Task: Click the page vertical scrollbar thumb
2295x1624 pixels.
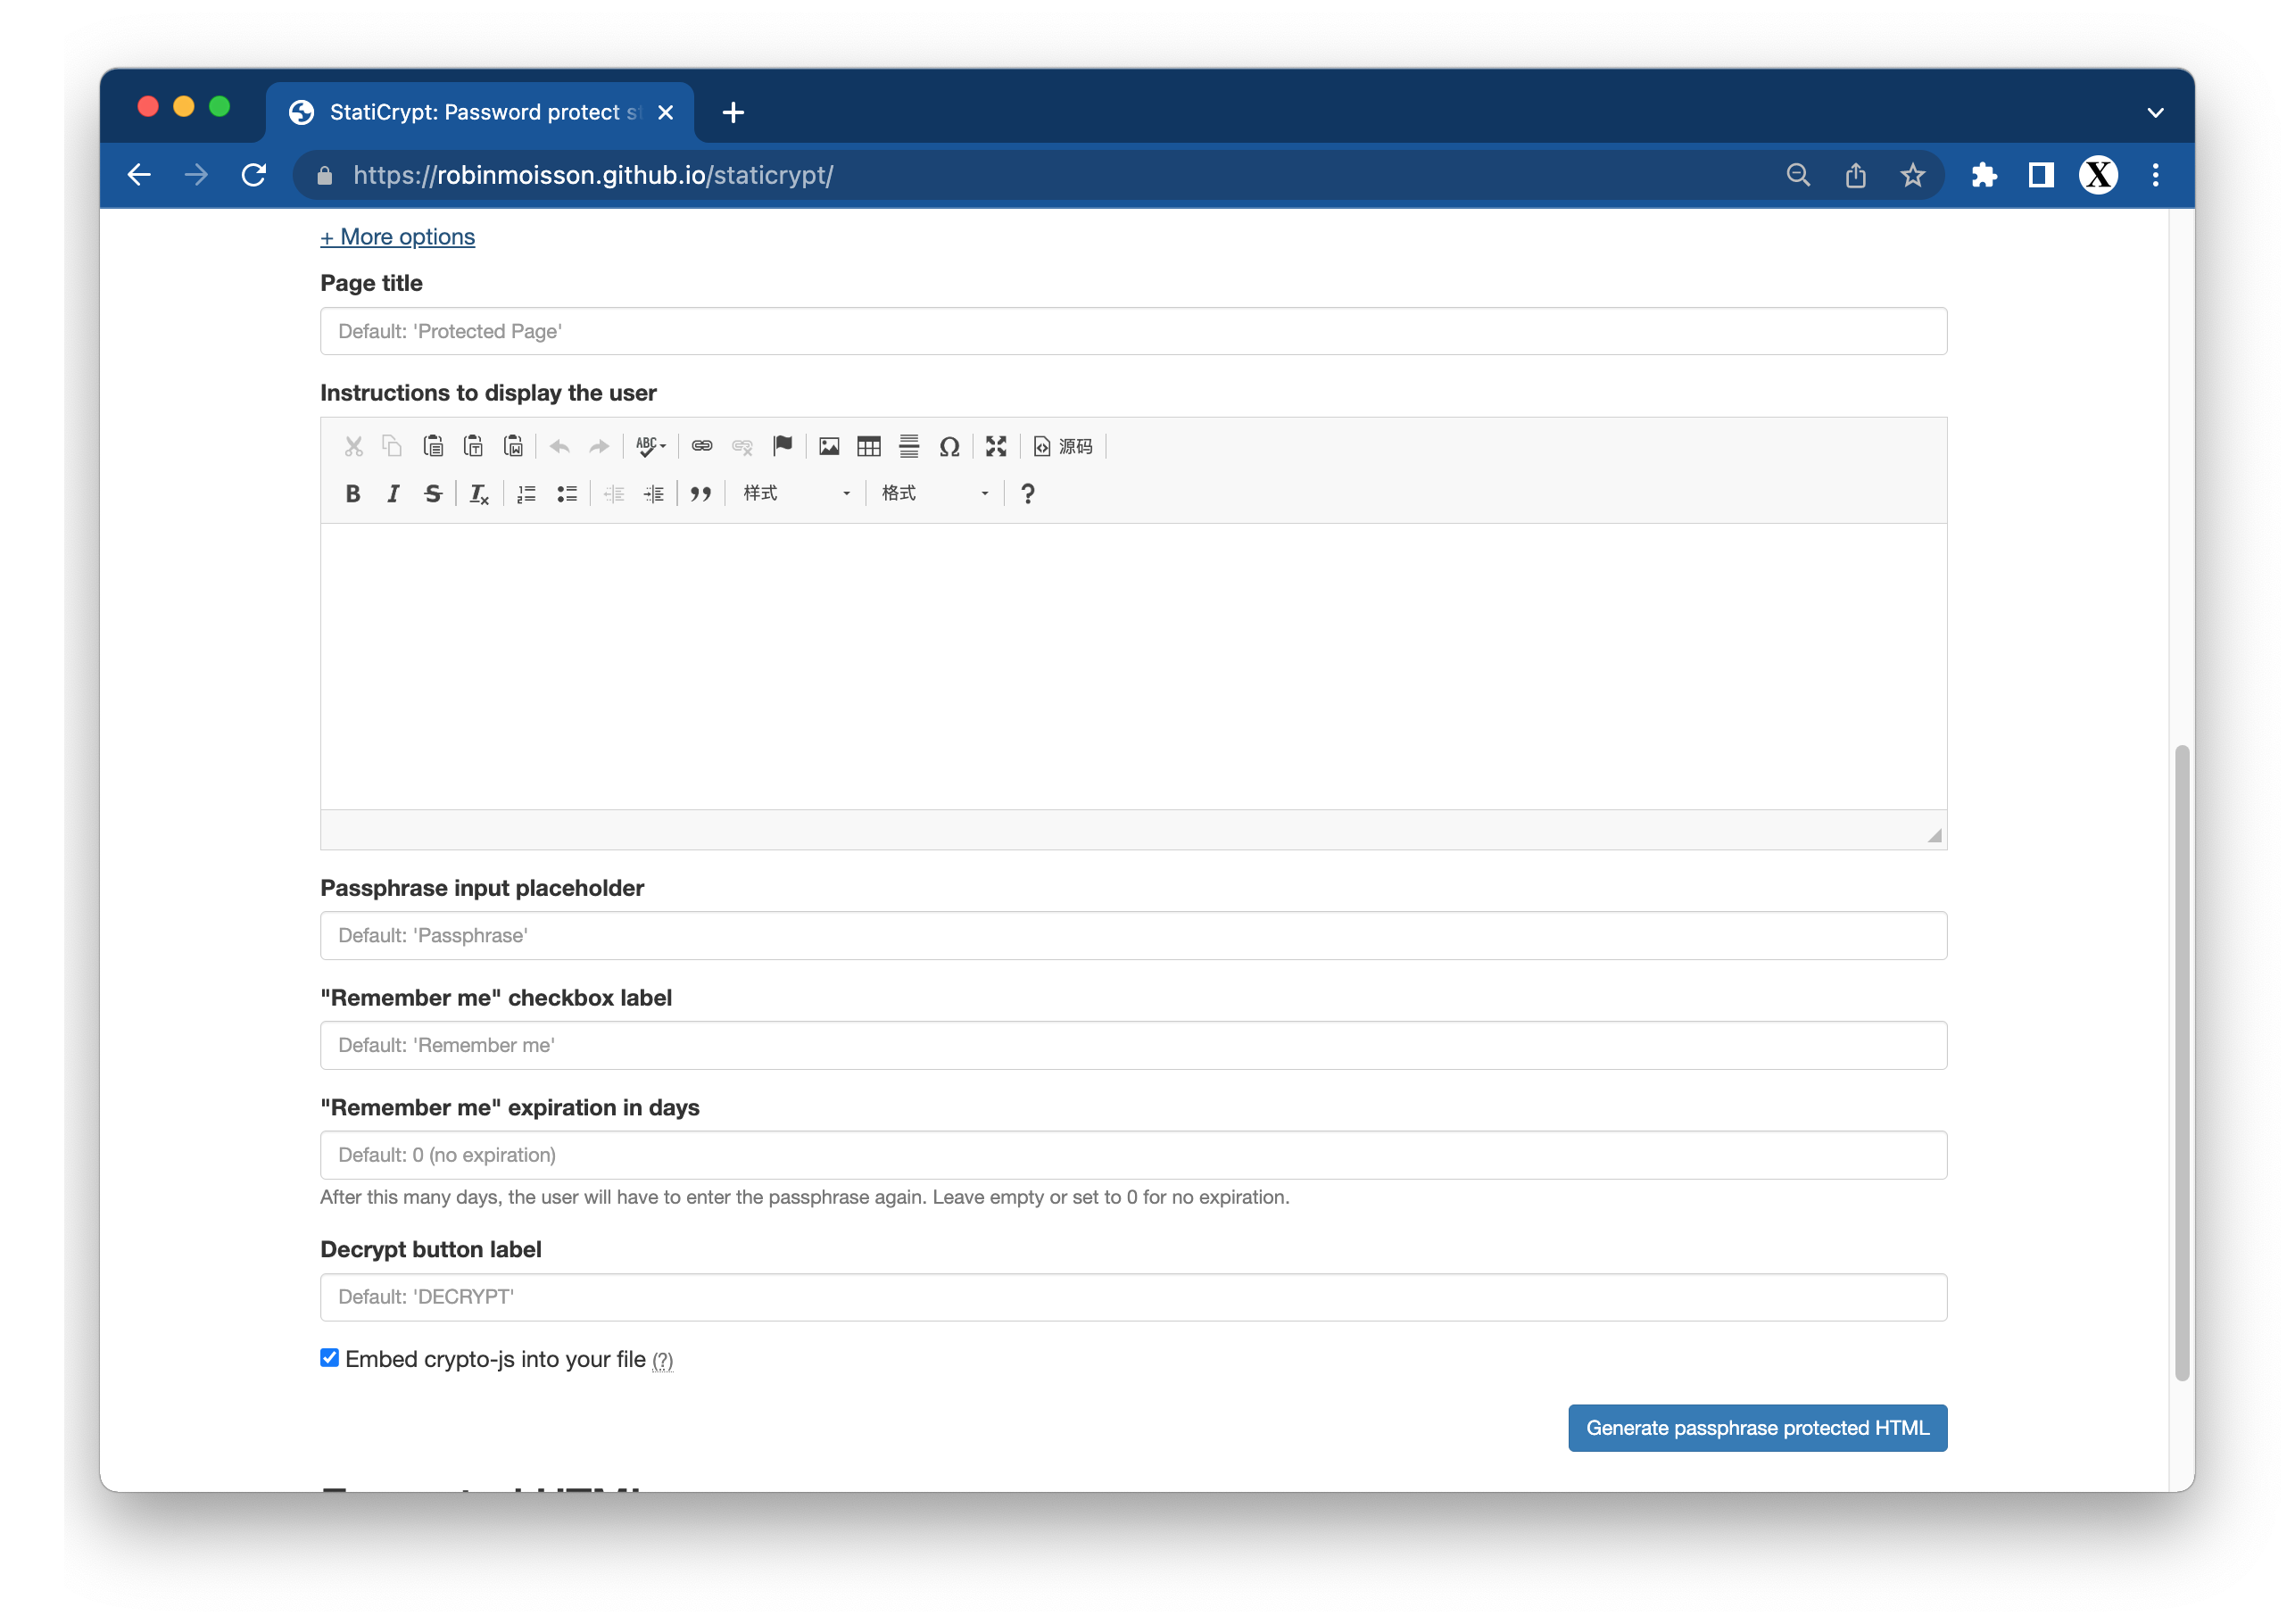Action: click(x=2181, y=1060)
